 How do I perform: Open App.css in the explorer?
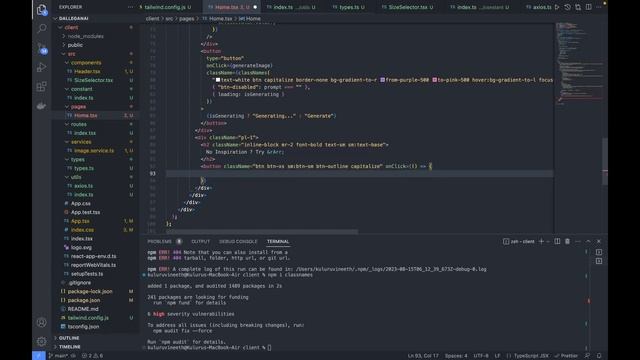81,203
